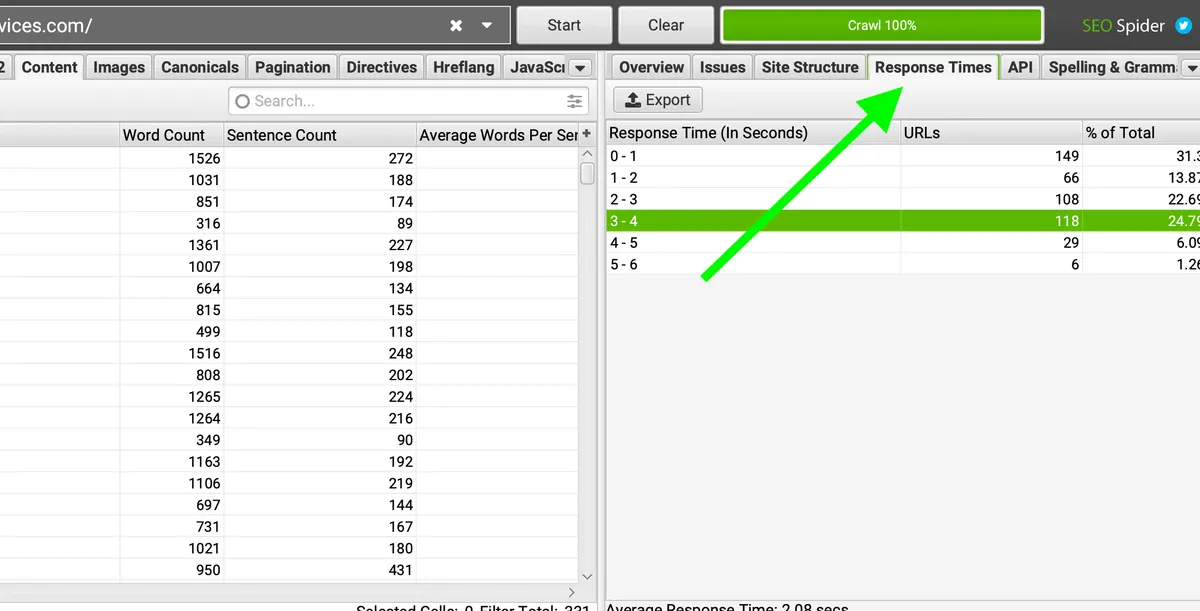Open search filter options sliders icon

[575, 101]
